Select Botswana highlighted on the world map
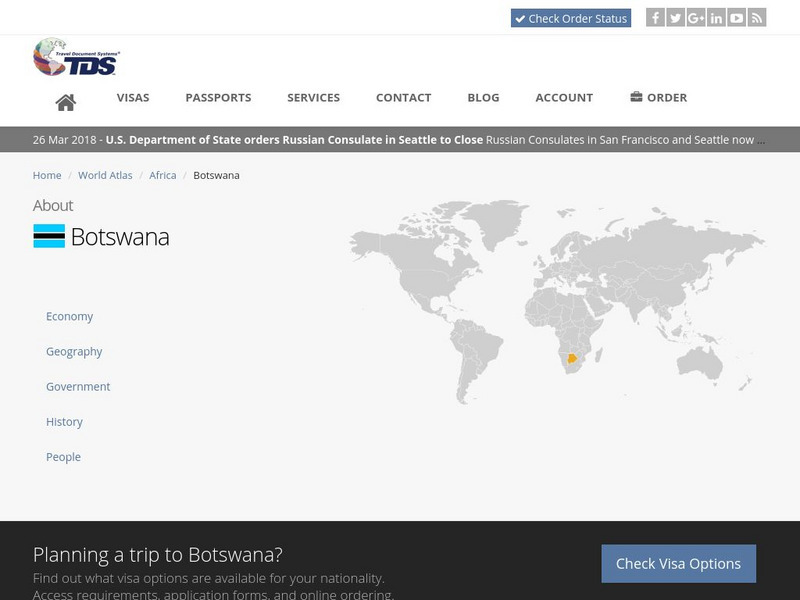Screen dimensions: 800x600 [x=571, y=358]
